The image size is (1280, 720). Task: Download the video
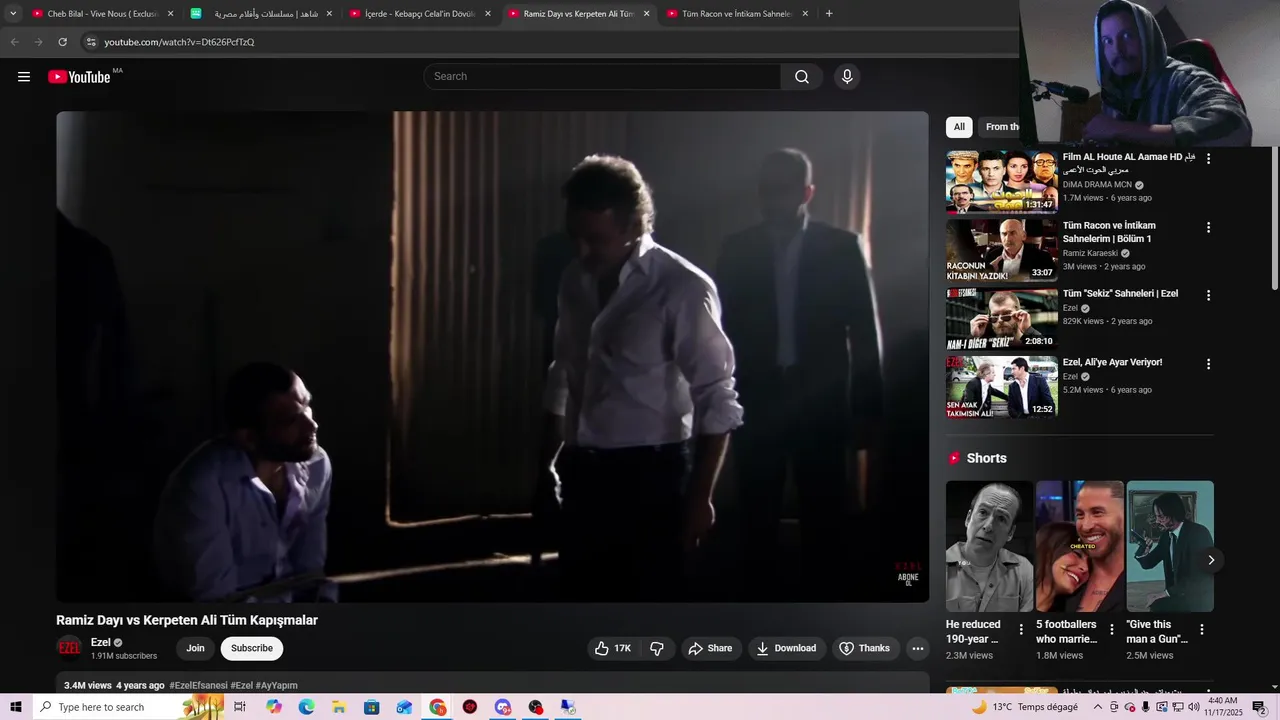[x=787, y=648]
